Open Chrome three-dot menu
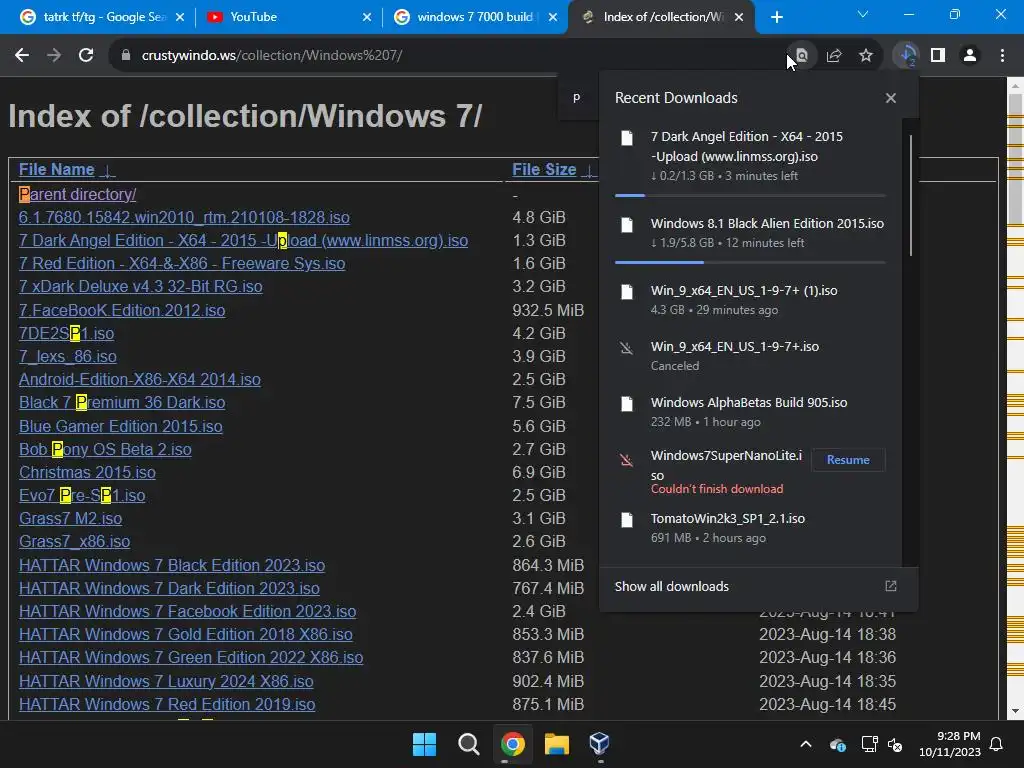Viewport: 1024px width, 768px height. click(x=1002, y=56)
